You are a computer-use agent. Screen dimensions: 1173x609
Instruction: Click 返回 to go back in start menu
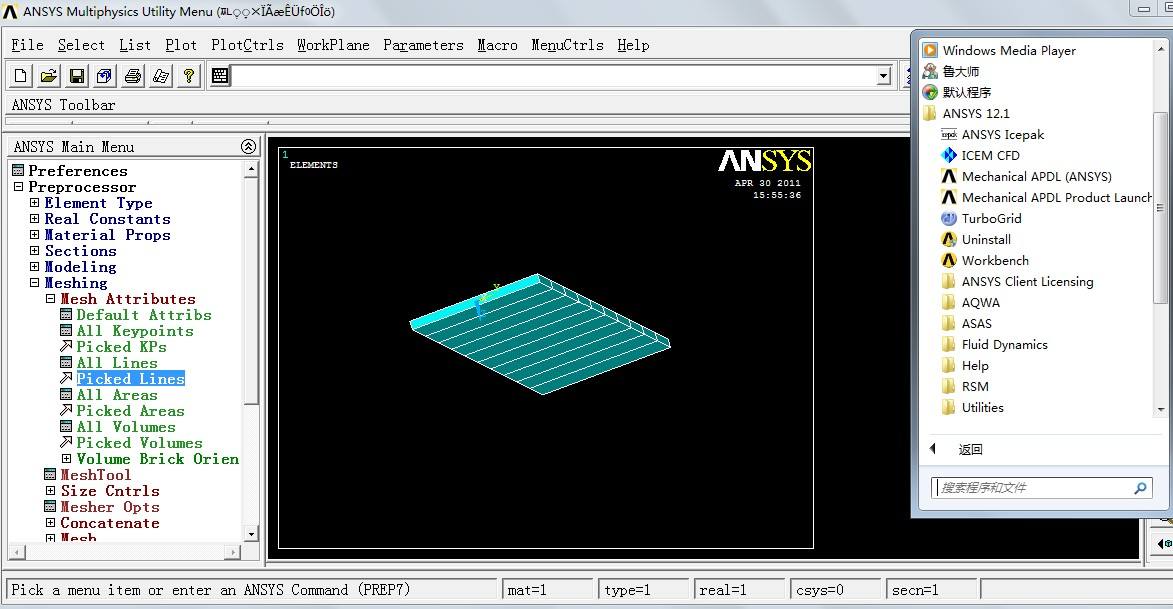[x=970, y=450]
